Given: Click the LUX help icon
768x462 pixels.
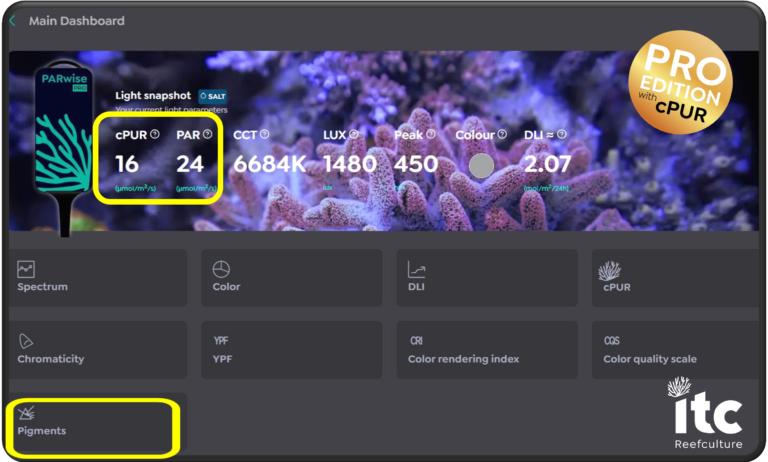Looking at the screenshot, I should [x=354, y=134].
